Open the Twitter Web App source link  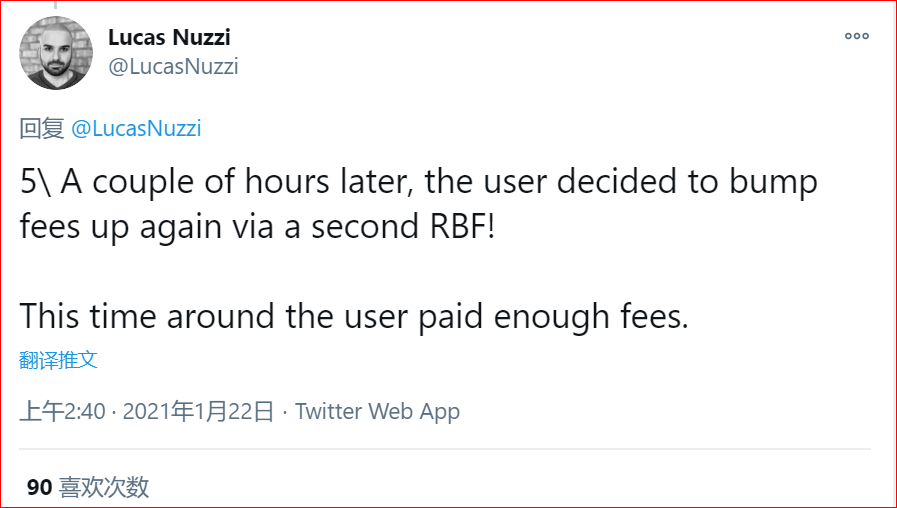pyautogui.click(x=377, y=411)
